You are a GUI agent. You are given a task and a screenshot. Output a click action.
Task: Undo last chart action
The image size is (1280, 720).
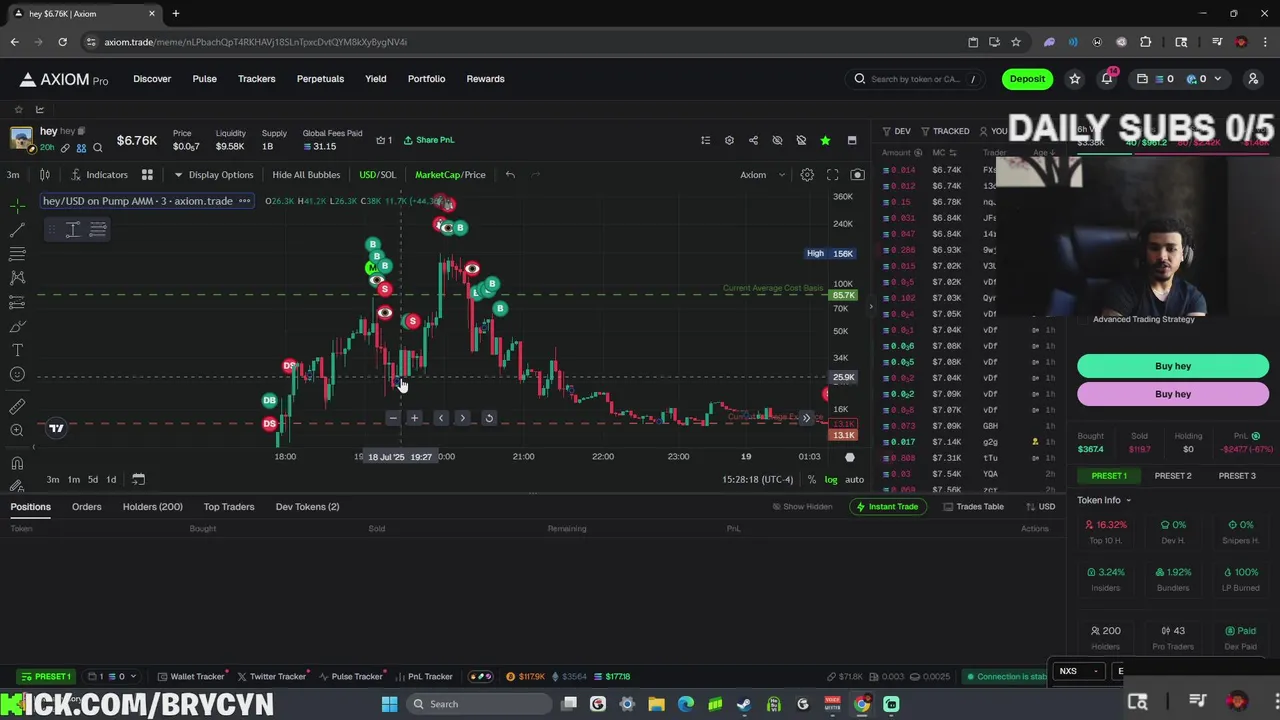point(510,175)
